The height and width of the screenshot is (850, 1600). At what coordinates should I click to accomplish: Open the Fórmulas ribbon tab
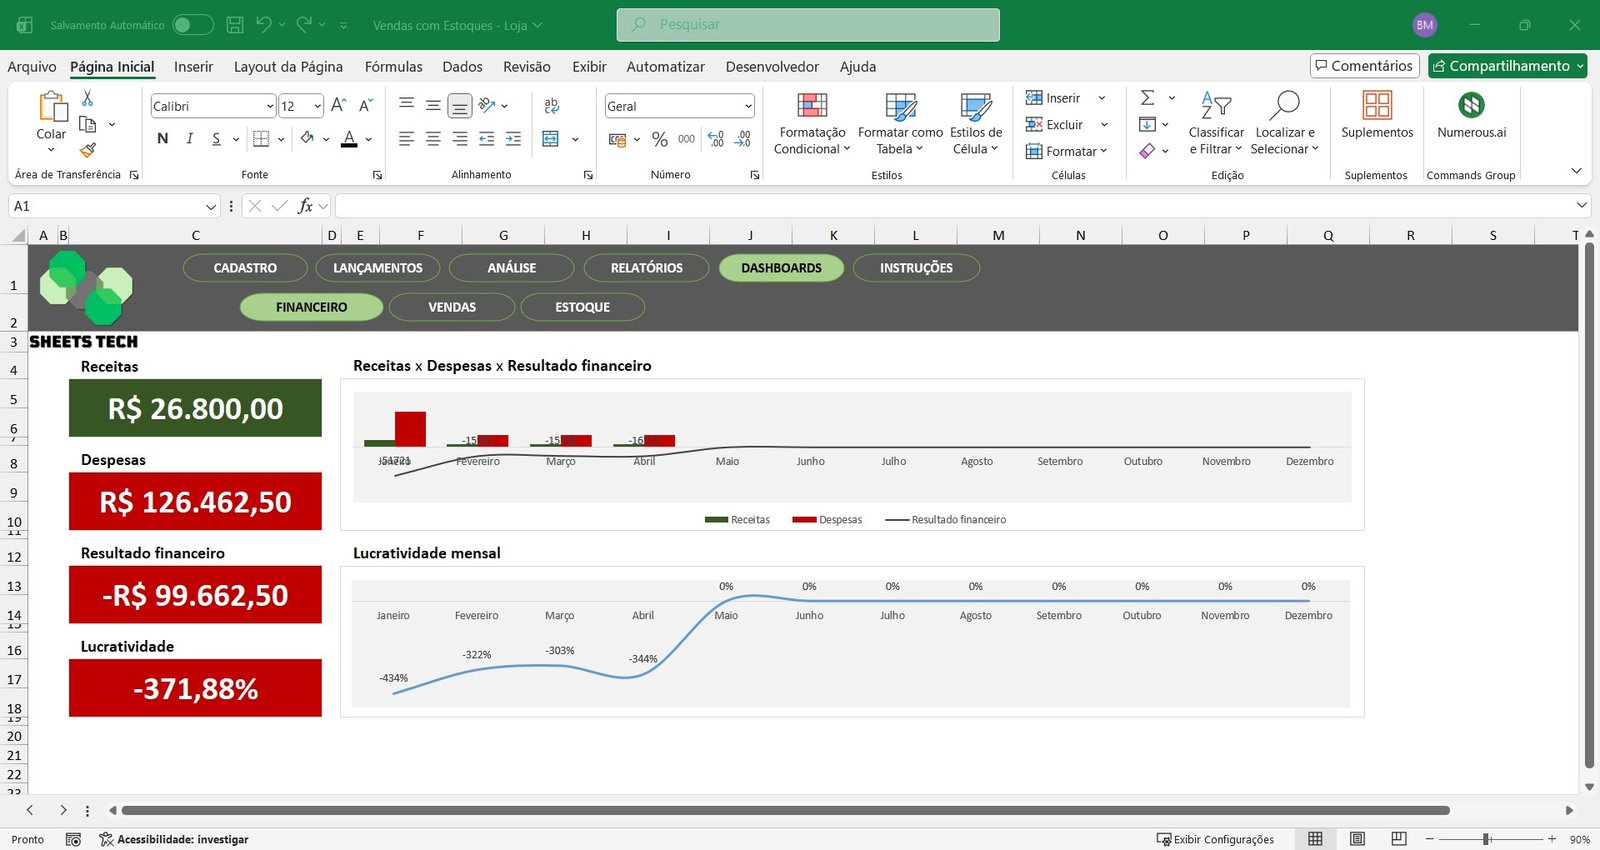393,67
